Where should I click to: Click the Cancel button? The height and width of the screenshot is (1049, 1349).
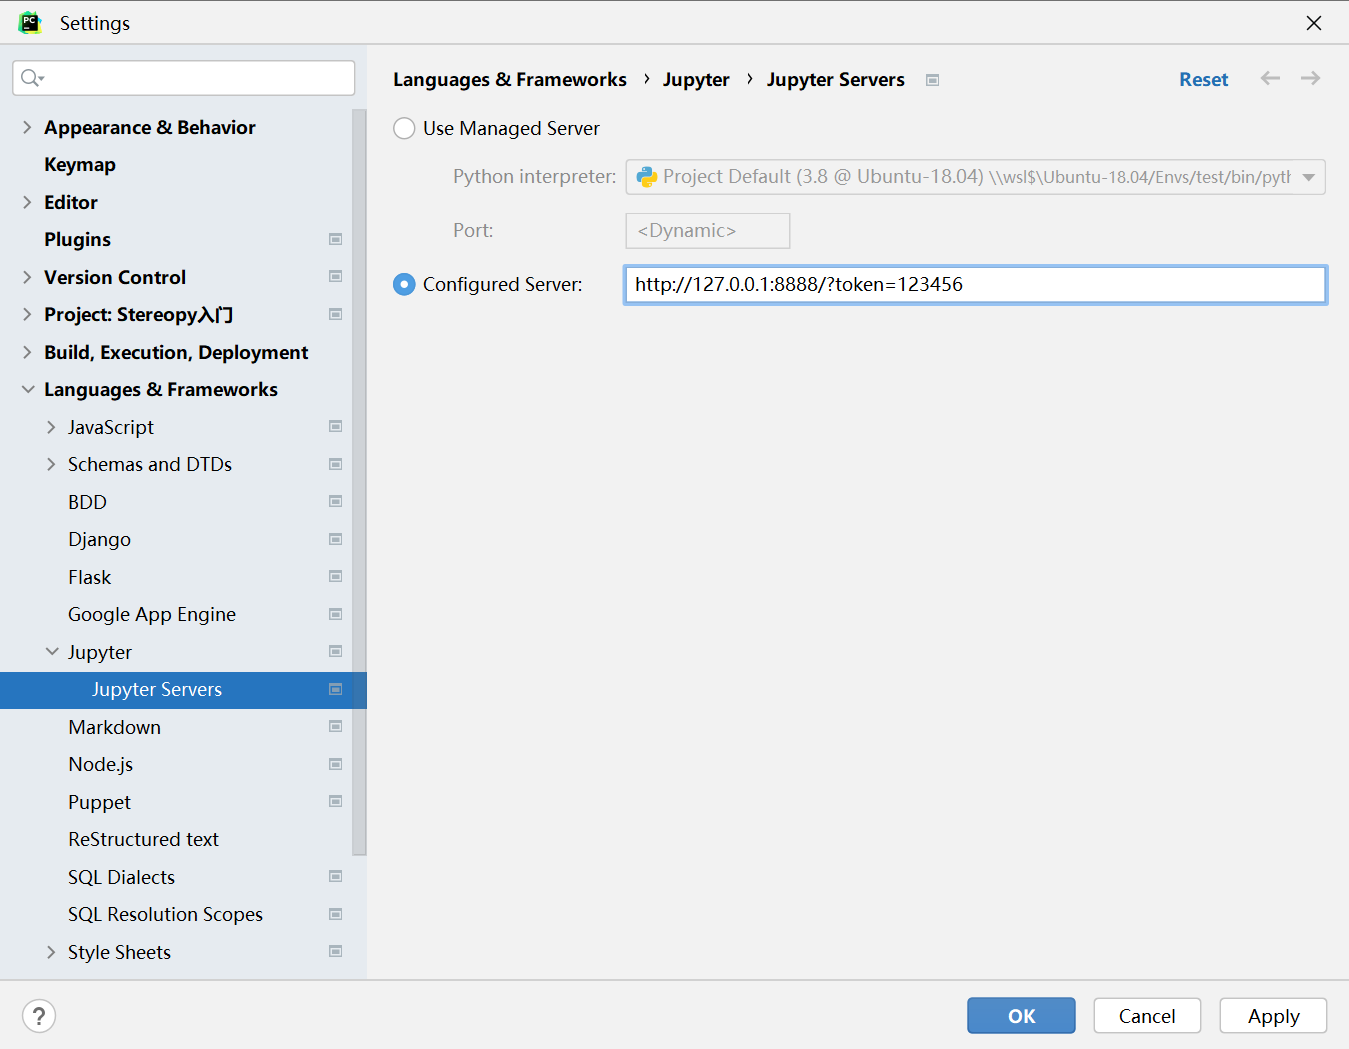tap(1147, 1015)
